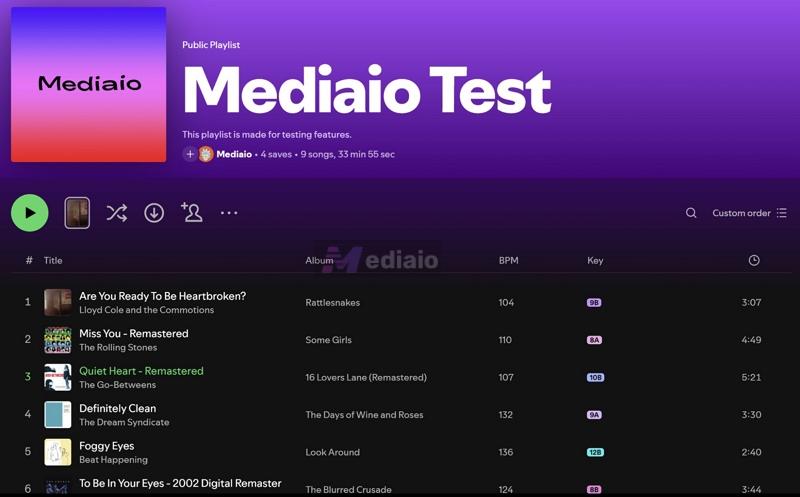Open artist The Go-Betweens
Screen dimensions: 800x497
[117, 385]
